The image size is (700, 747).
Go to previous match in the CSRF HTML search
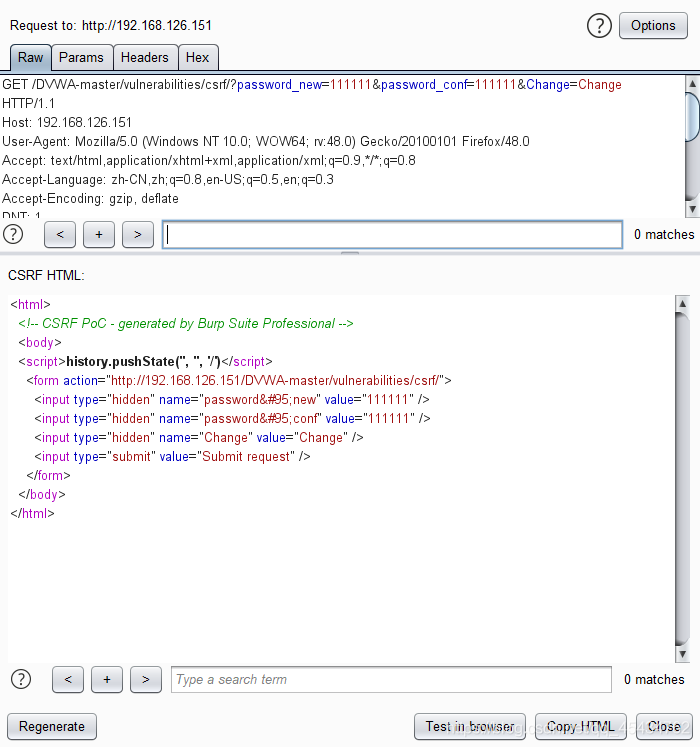(68, 679)
